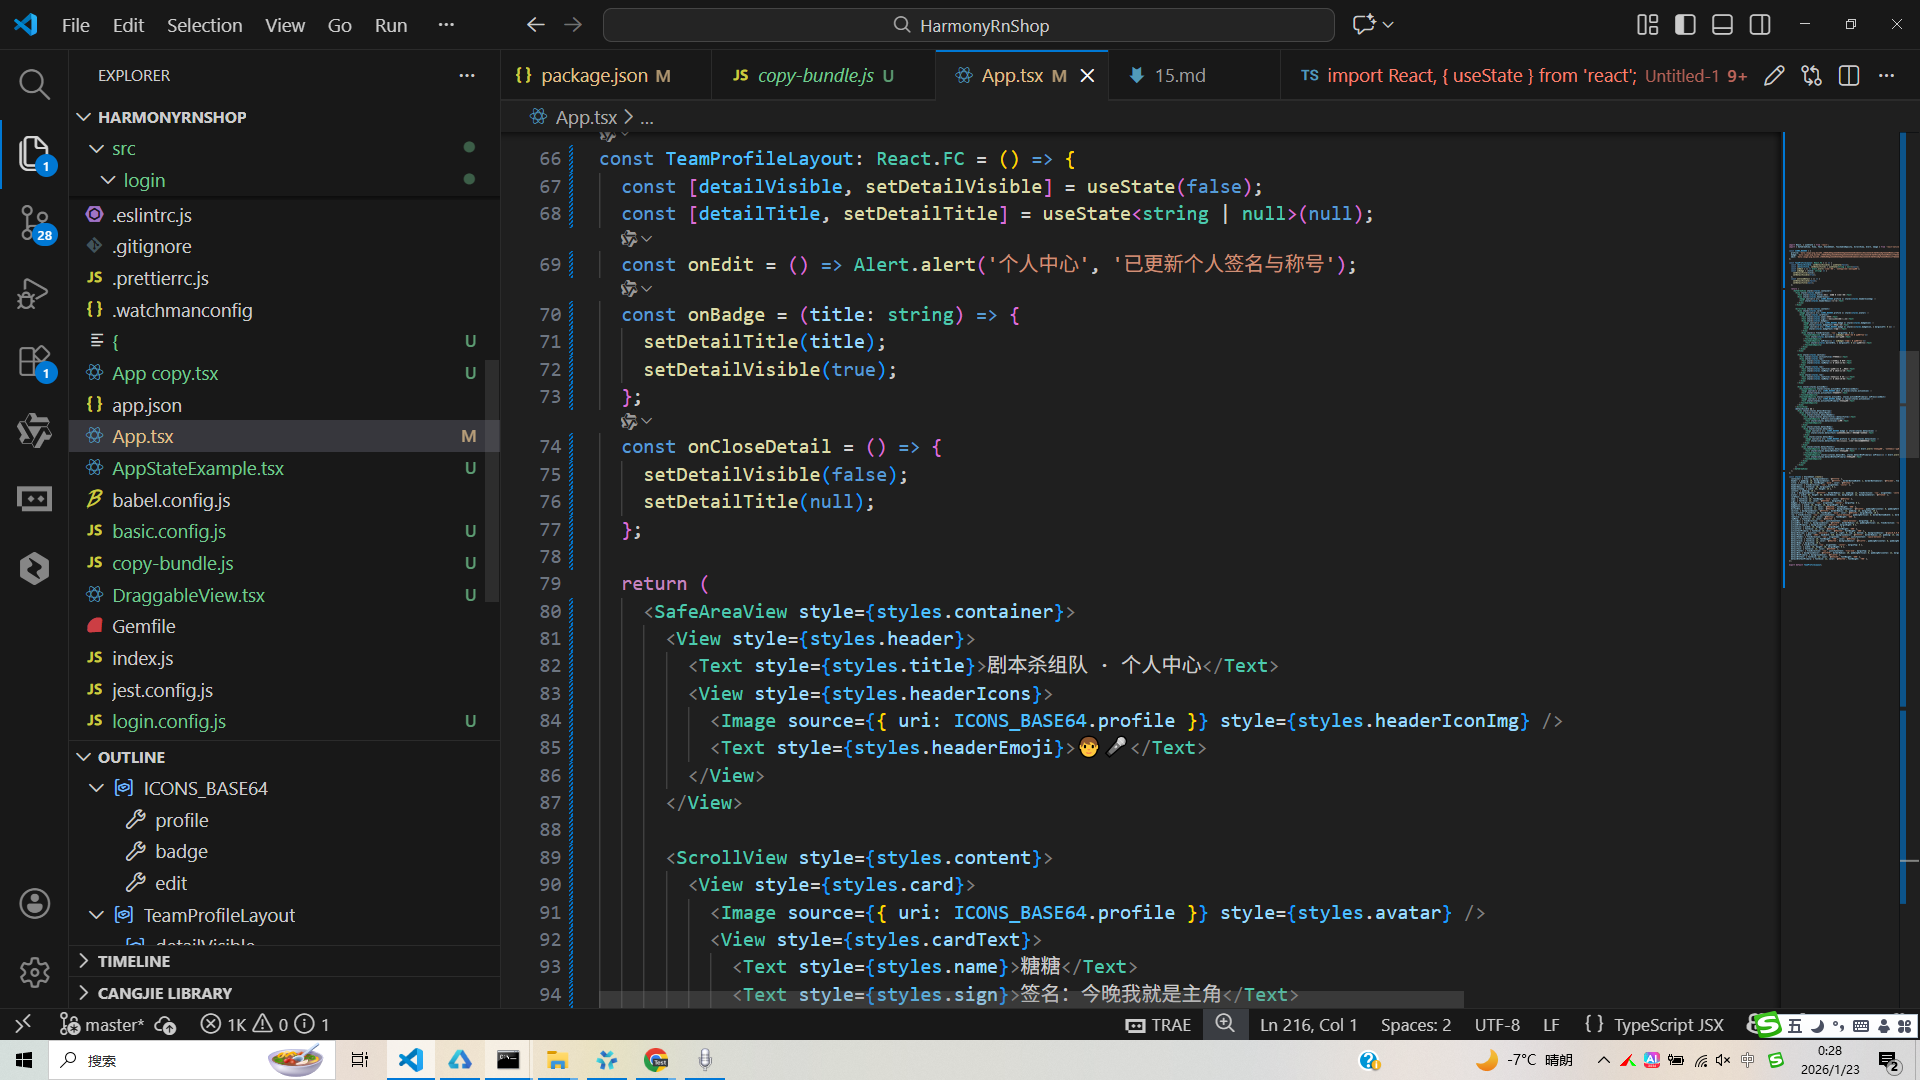Click the errors and warnings status indicator
The height and width of the screenshot is (1080, 1920).
264,1025
